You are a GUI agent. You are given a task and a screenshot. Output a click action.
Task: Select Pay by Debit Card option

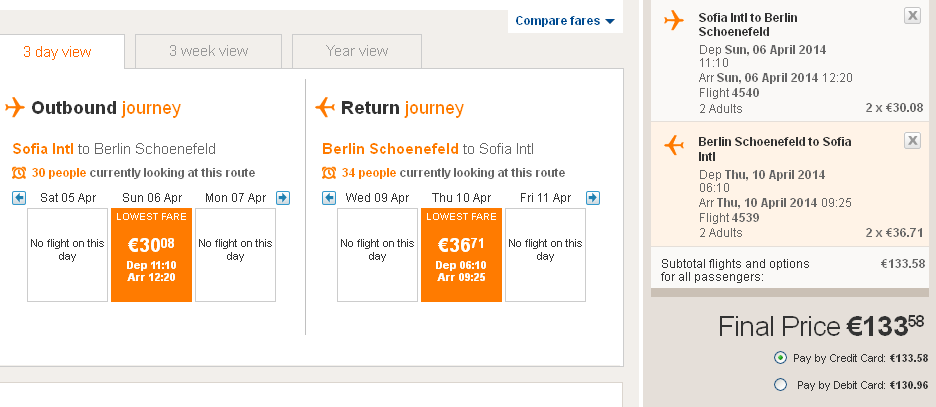click(780, 384)
